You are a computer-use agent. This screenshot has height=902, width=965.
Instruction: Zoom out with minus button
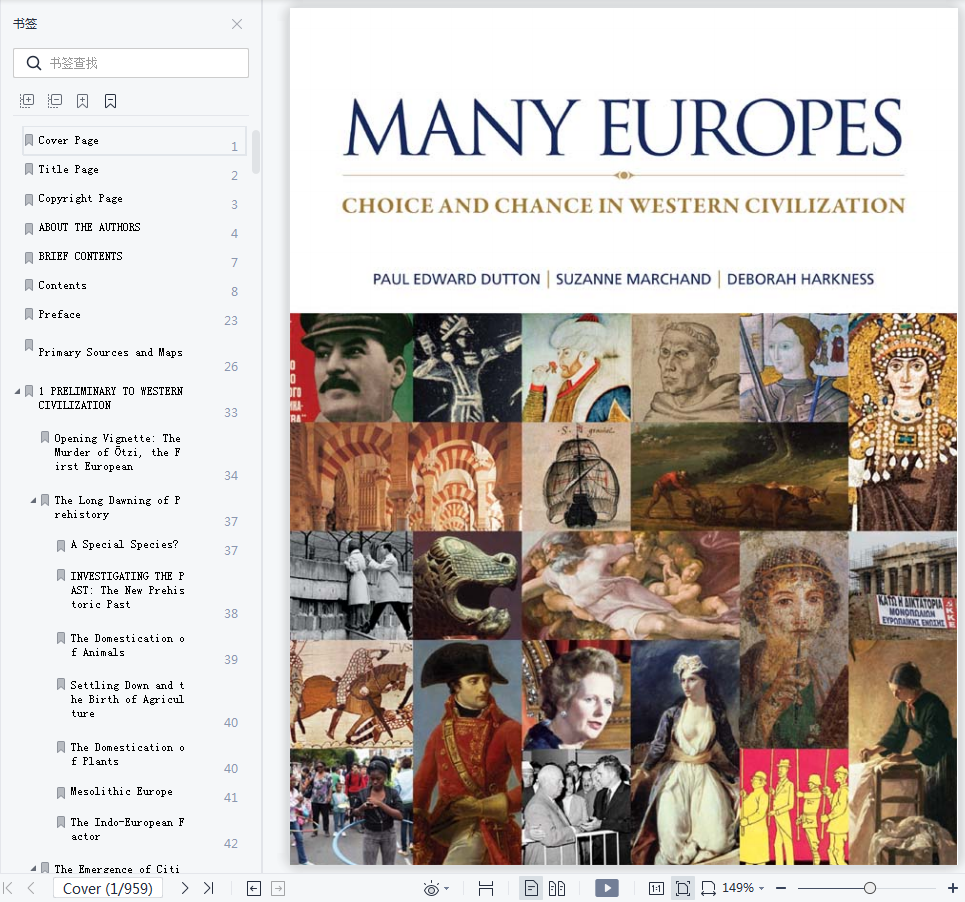[x=781, y=888]
